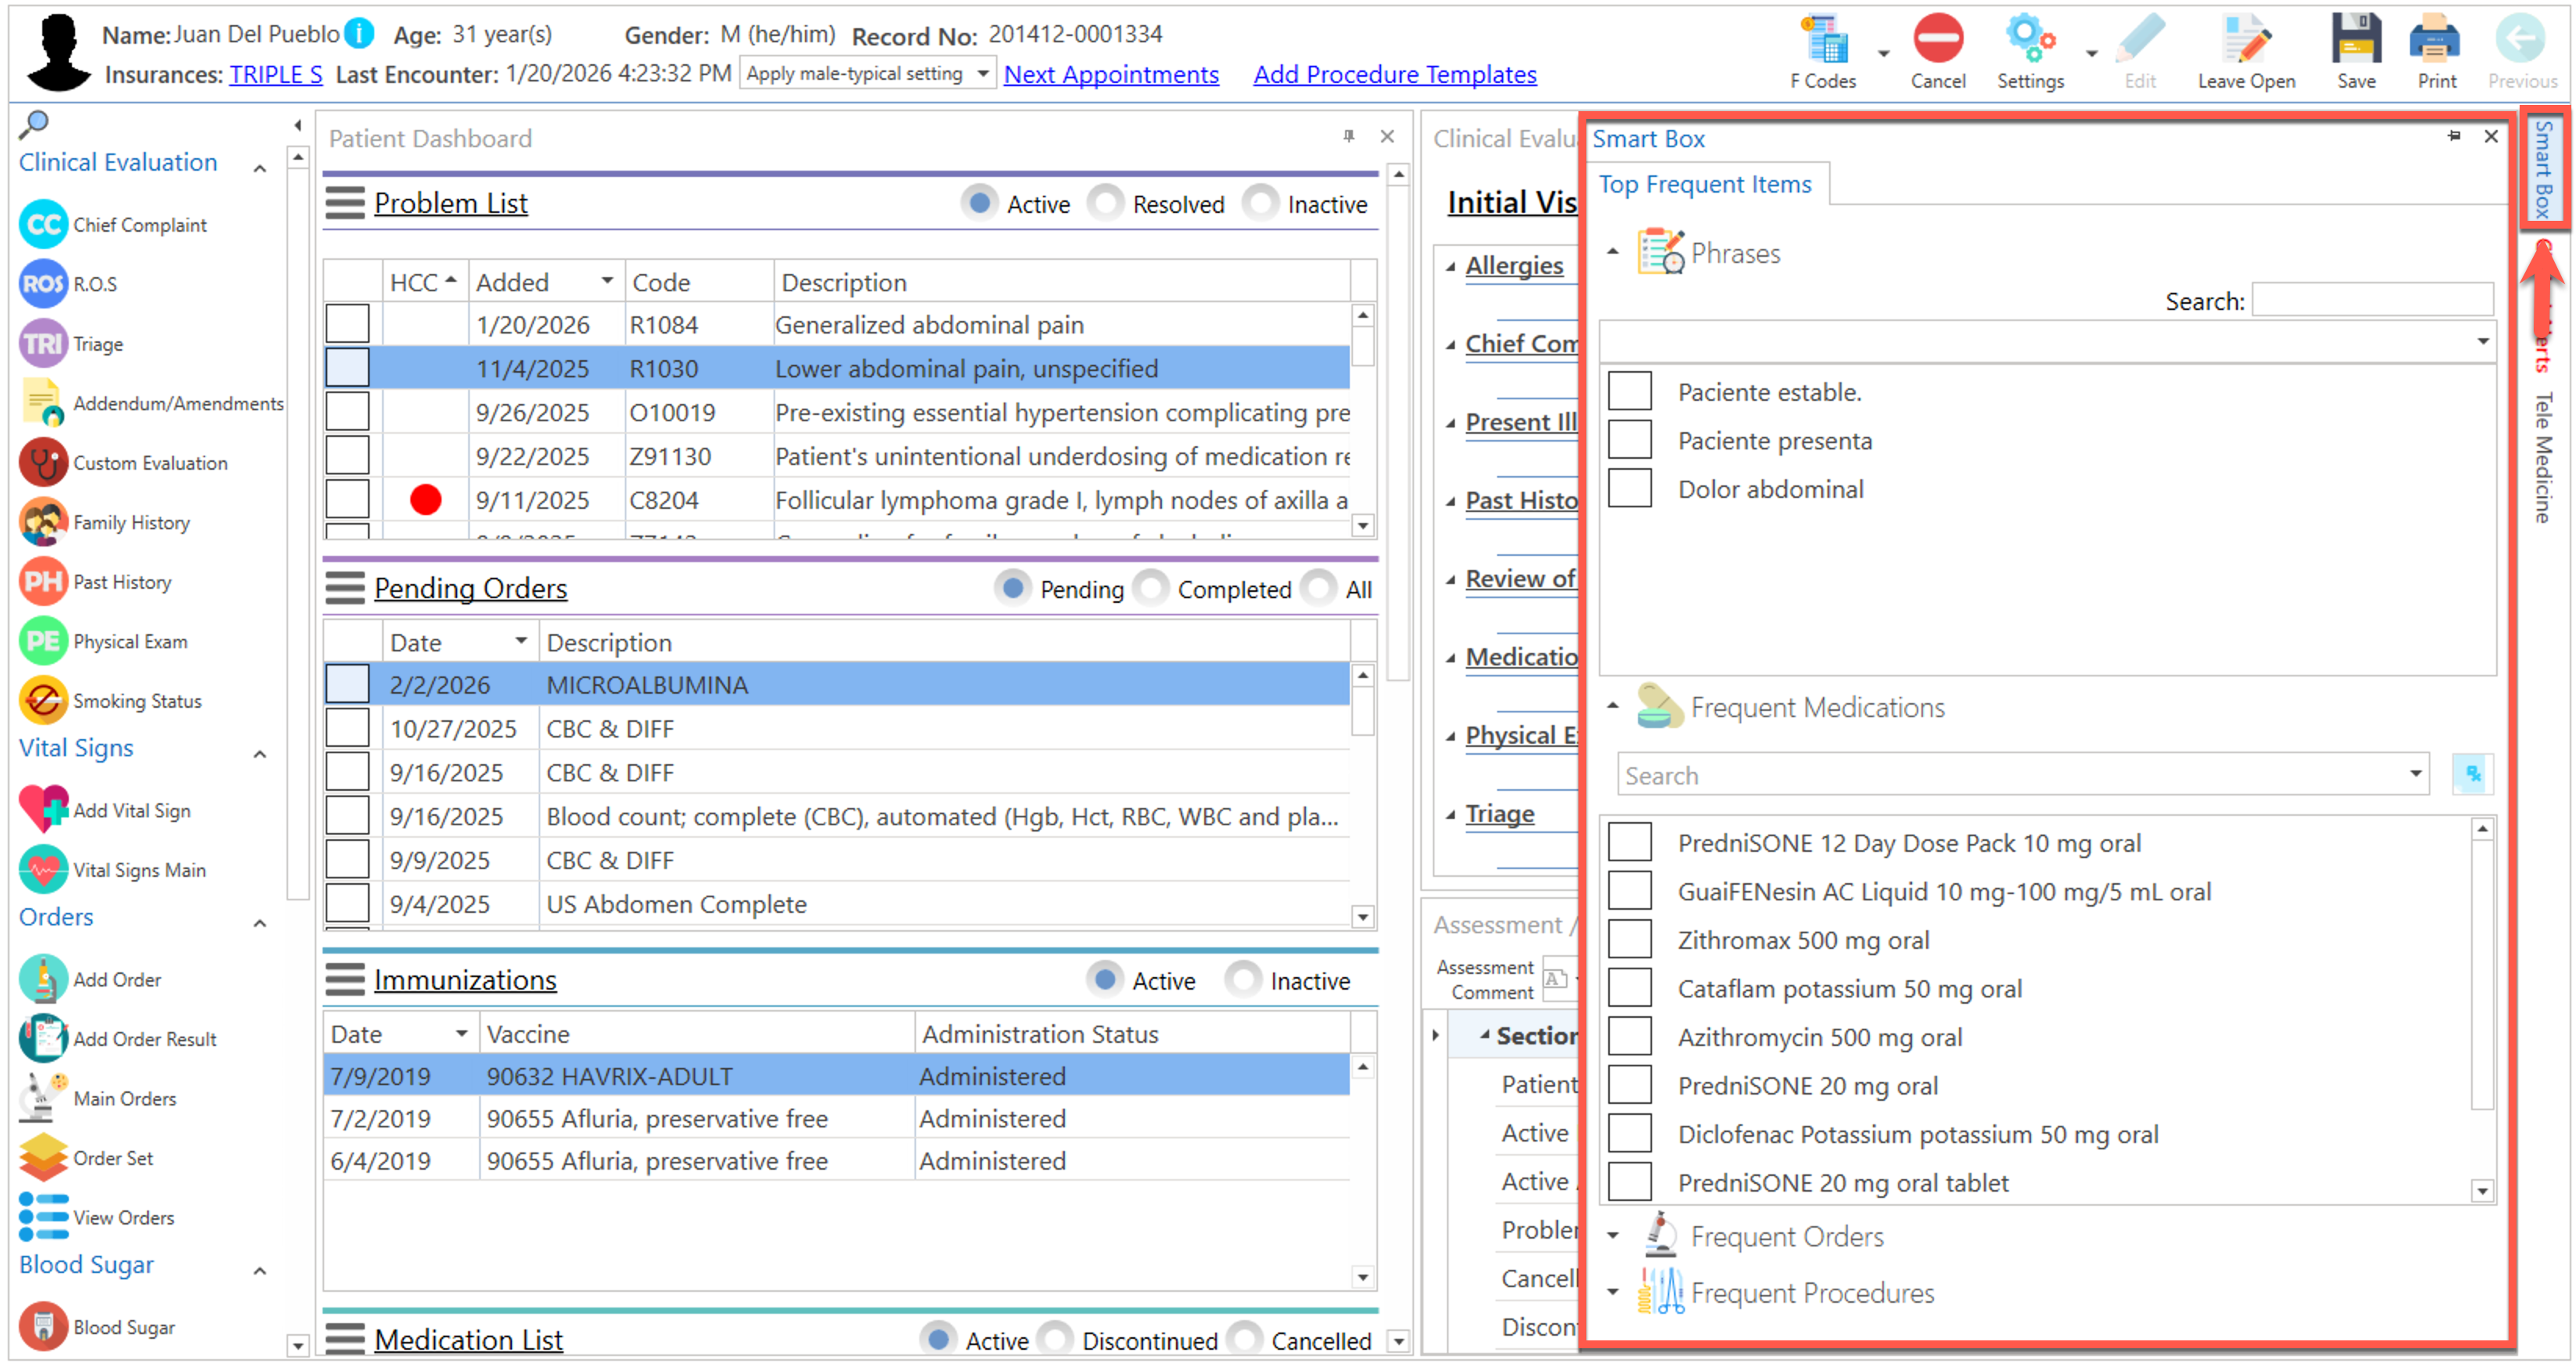The width and height of the screenshot is (2576, 1367).
Task: Open the Next Appointments link
Action: (x=1110, y=75)
